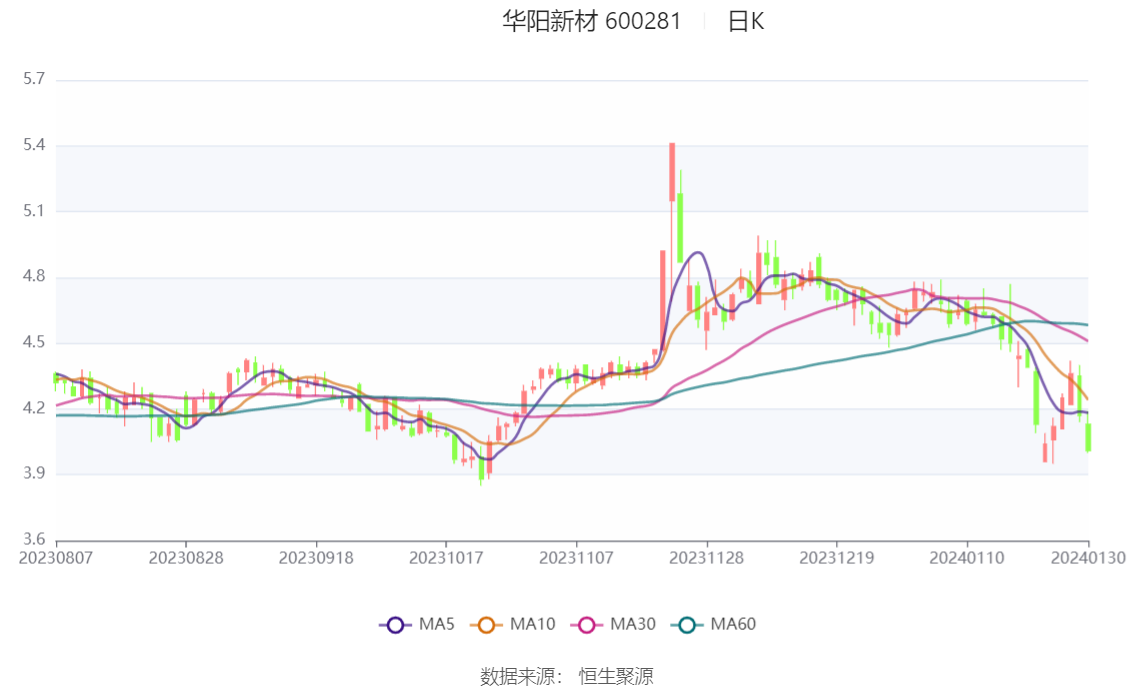Click x-axis date label 20231017
Screen dimensions: 1134x689
pyautogui.click(x=446, y=558)
